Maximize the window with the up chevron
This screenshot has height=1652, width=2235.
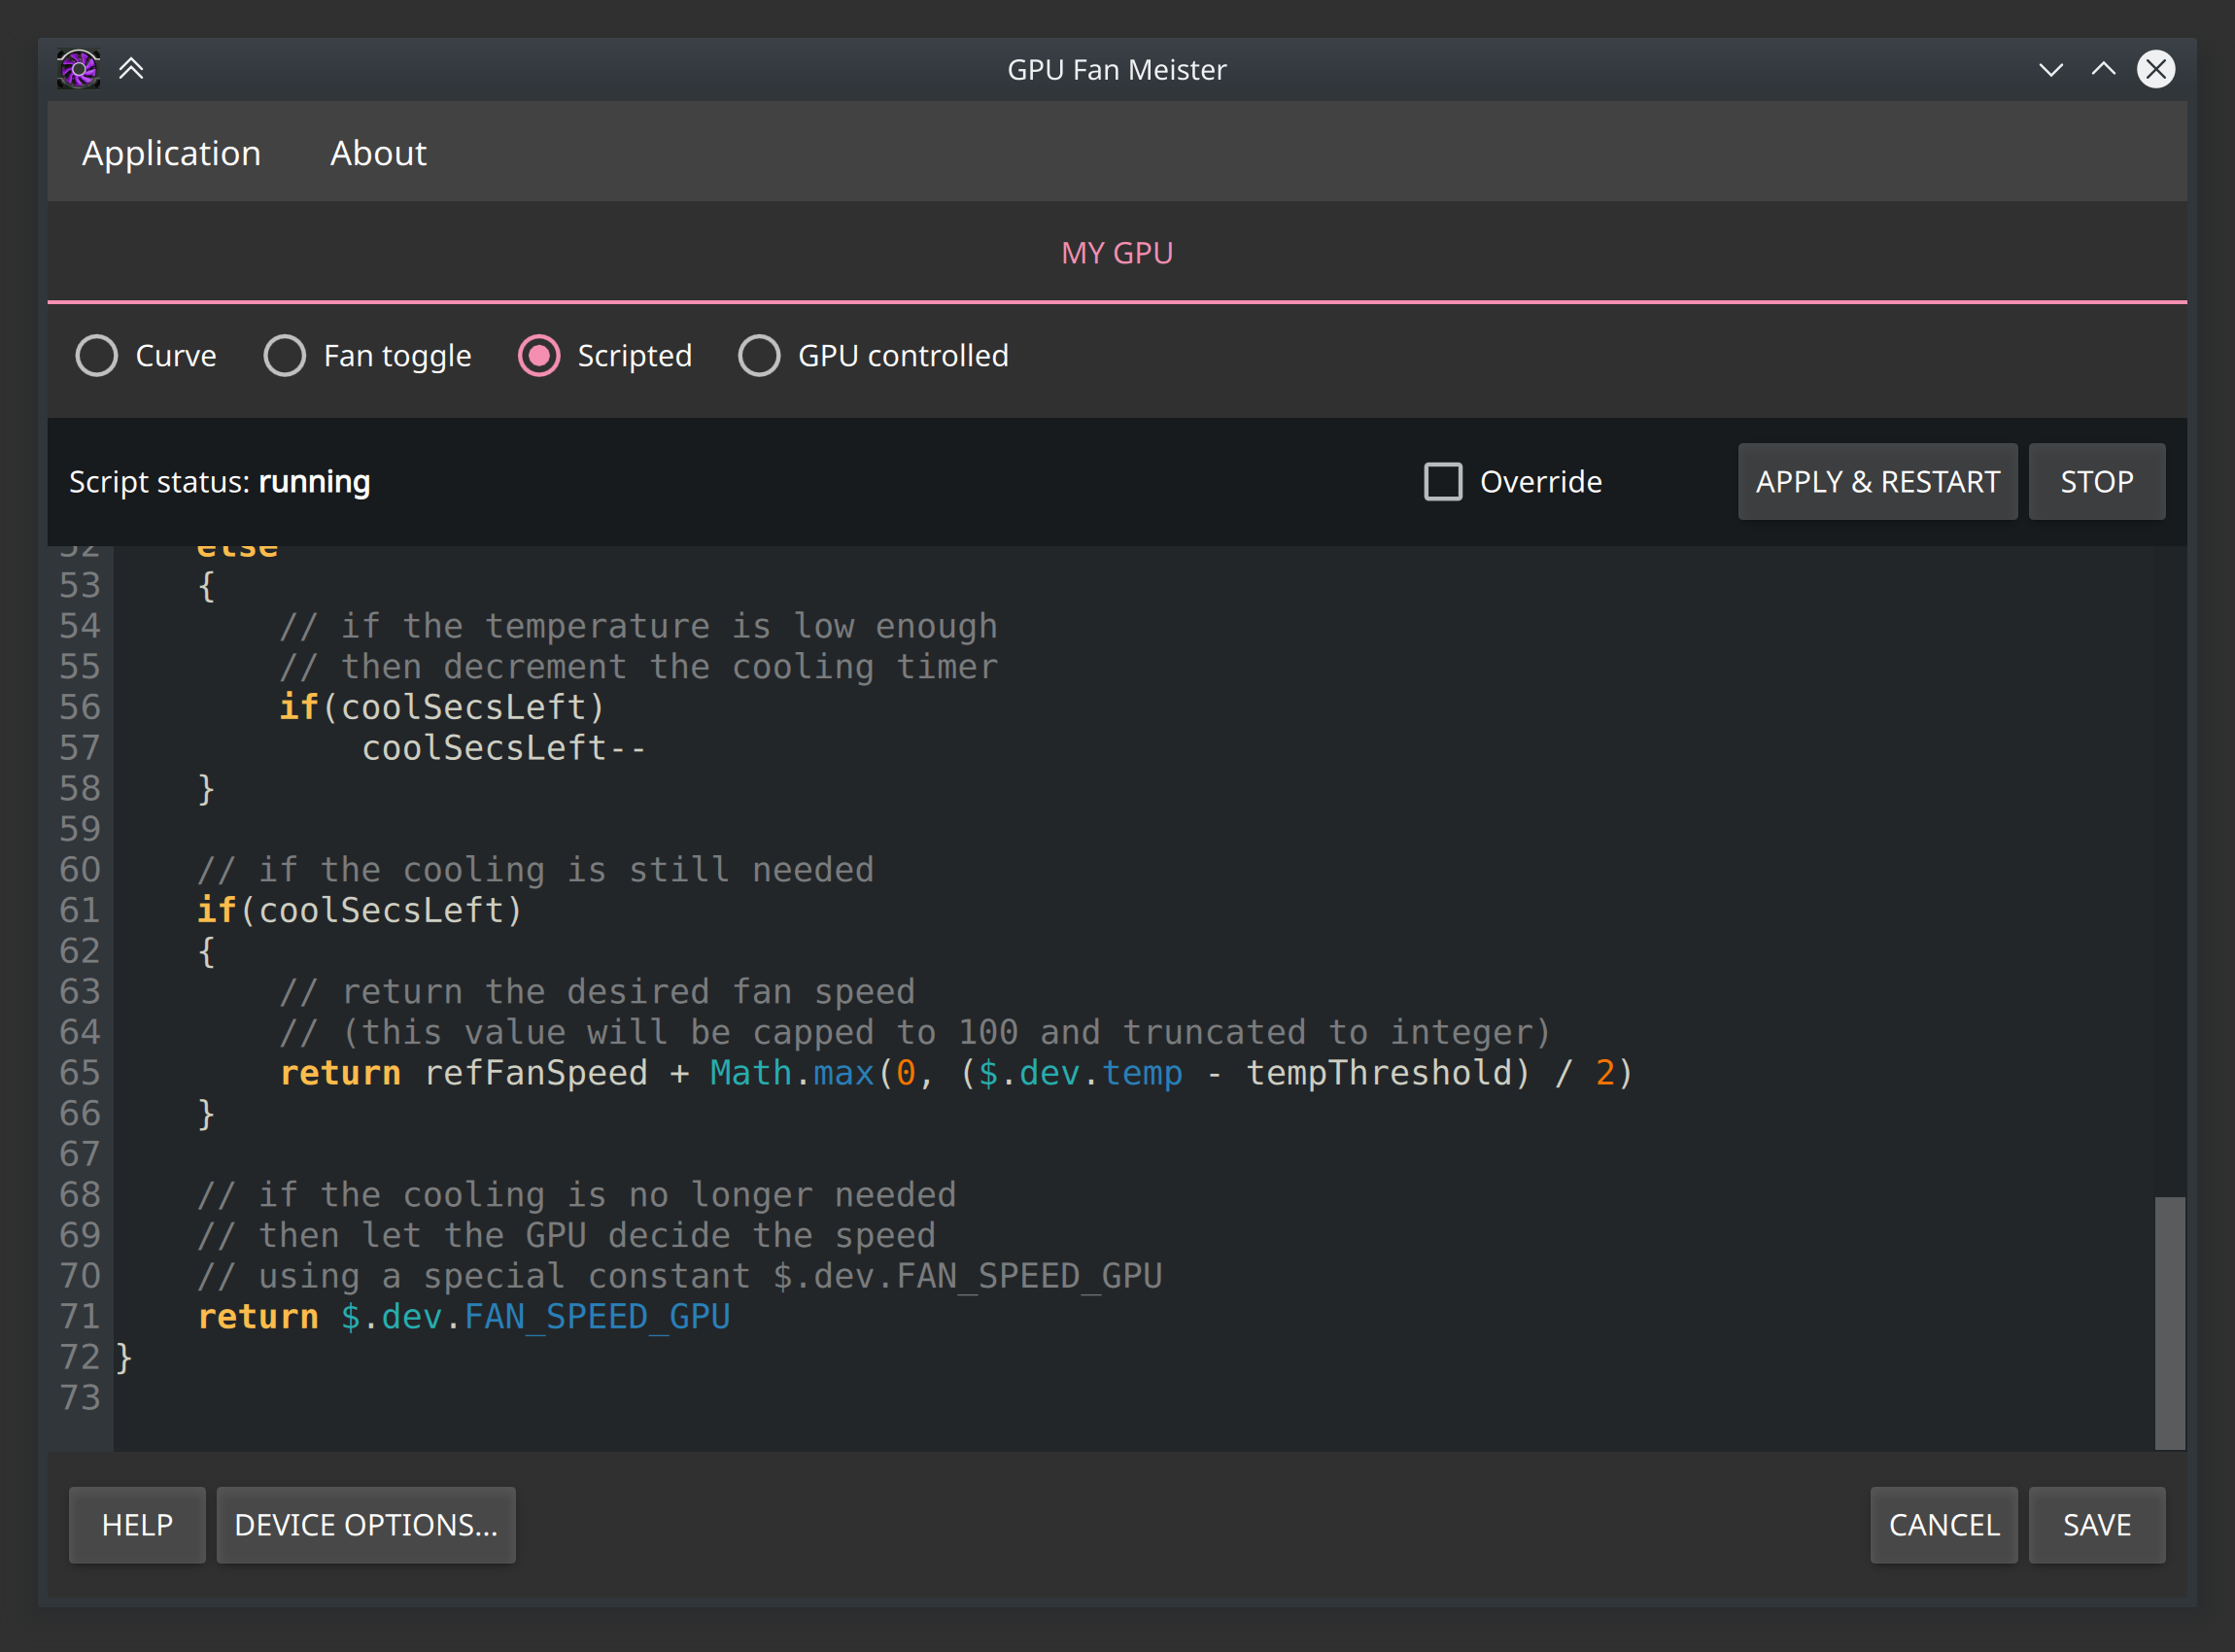point(2103,69)
